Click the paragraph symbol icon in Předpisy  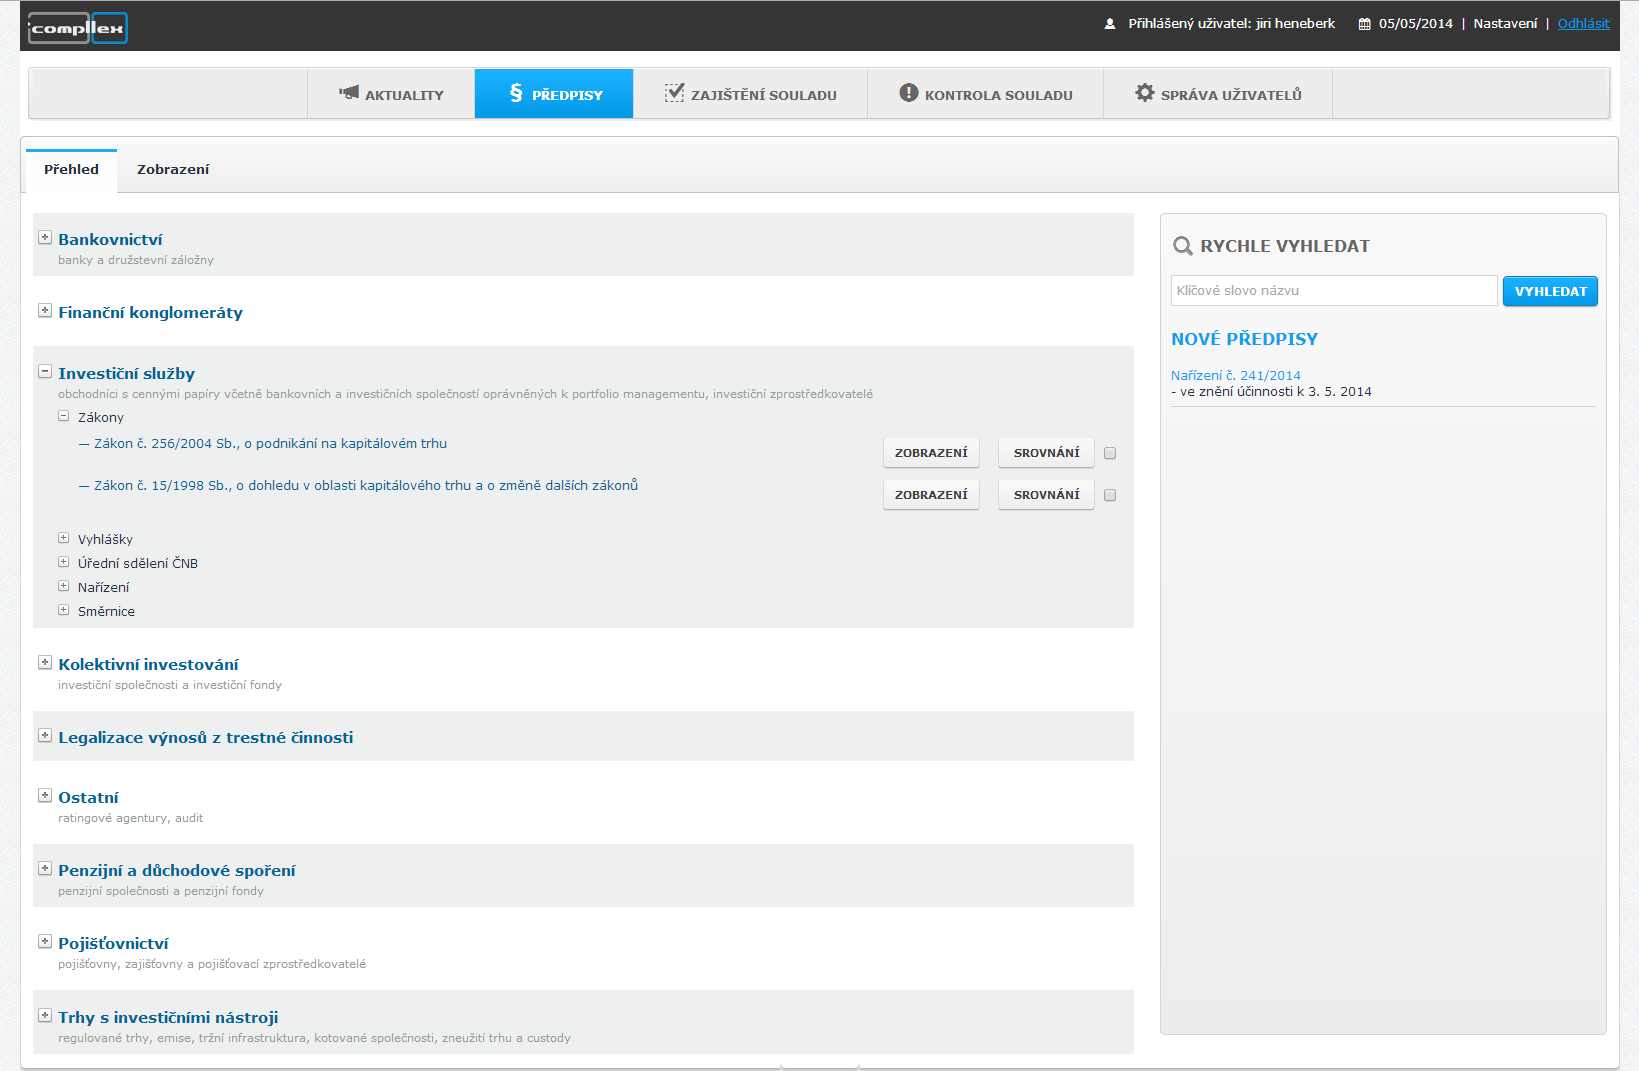pyautogui.click(x=516, y=93)
